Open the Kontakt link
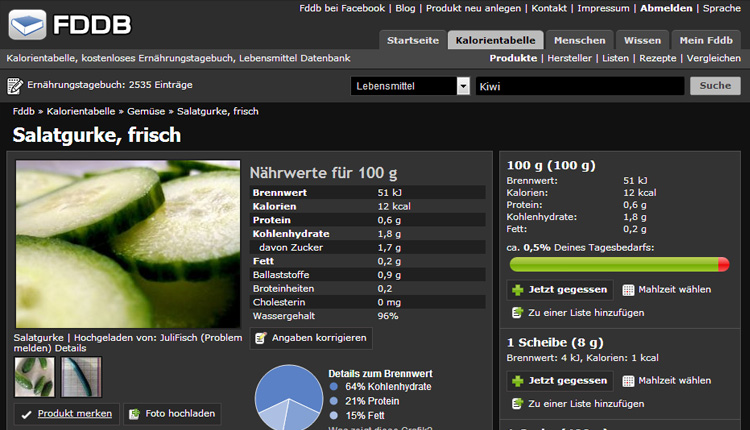This screenshot has width=750, height=430. 549,8
